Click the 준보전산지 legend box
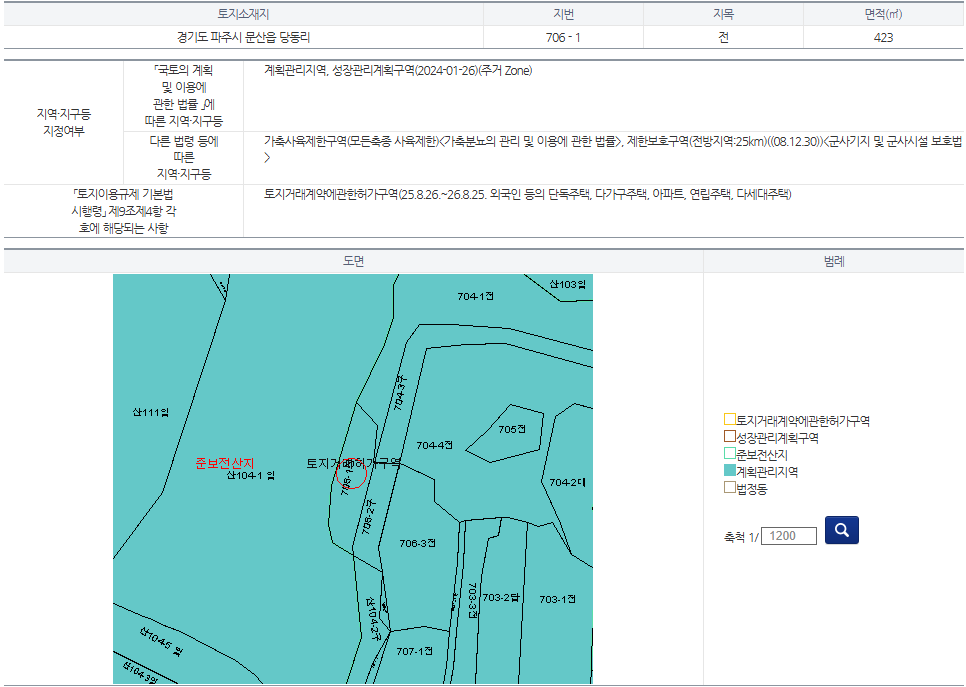Viewport: 966px width, 687px height. click(x=729, y=454)
